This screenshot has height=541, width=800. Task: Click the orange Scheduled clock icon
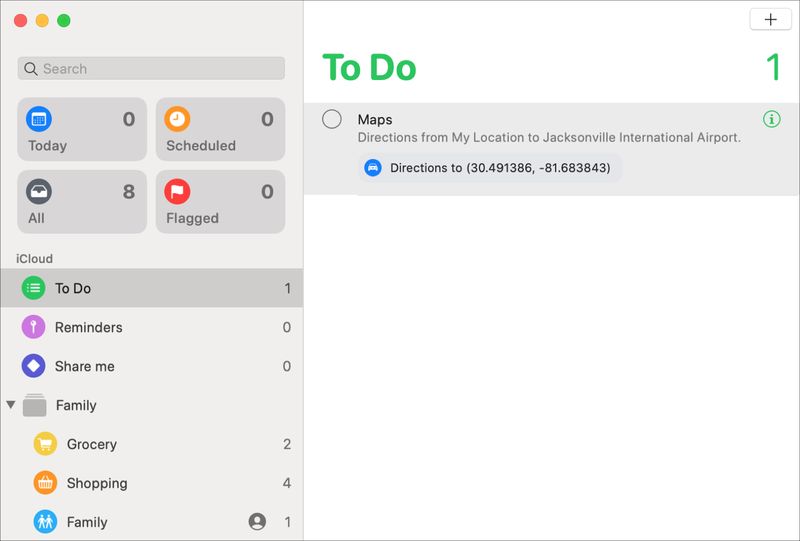[x=177, y=119]
